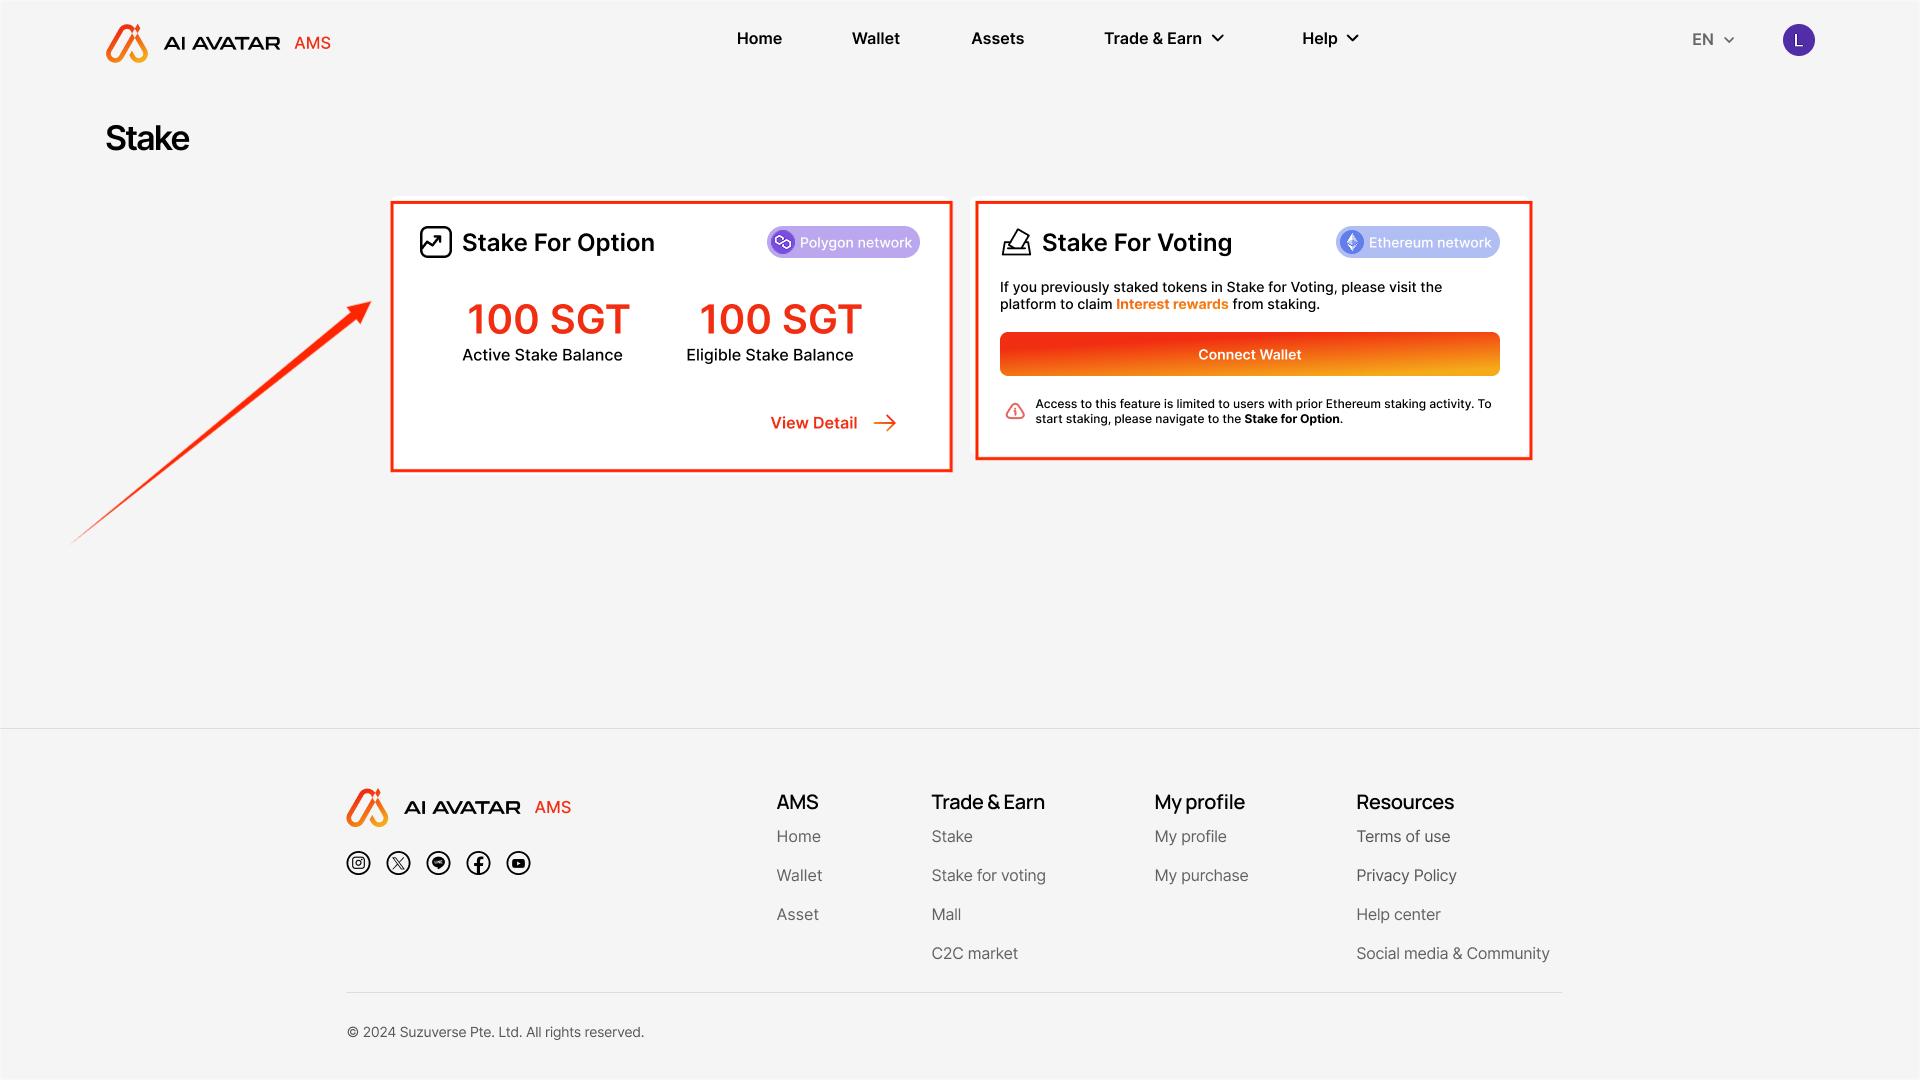Click the Interest rewards link
The image size is (1920, 1080).
pos(1172,304)
